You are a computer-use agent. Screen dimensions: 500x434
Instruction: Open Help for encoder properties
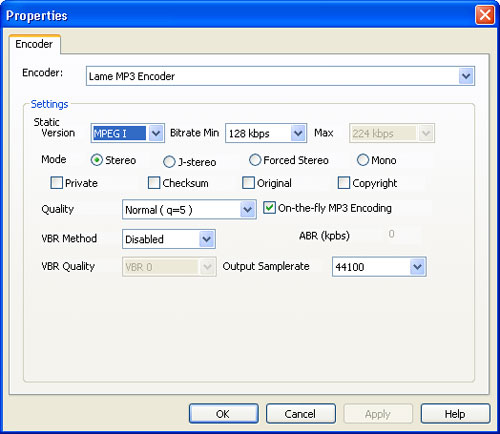[x=455, y=414]
